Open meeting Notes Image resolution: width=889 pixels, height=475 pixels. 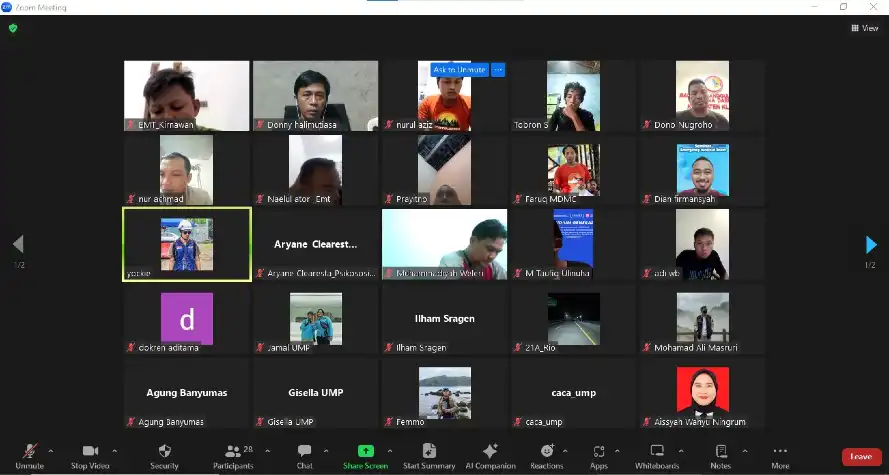pos(720,455)
